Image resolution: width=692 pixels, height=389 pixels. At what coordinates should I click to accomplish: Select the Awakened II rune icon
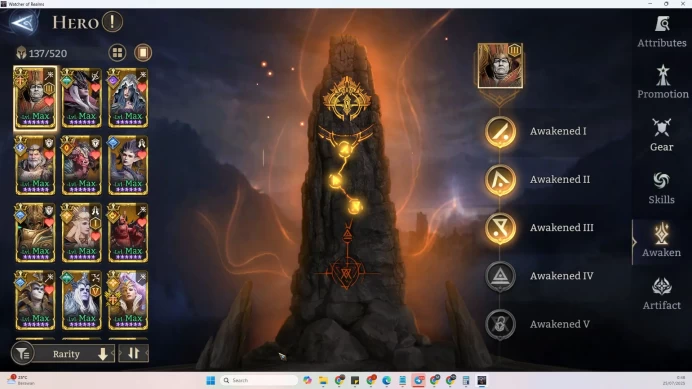point(500,180)
